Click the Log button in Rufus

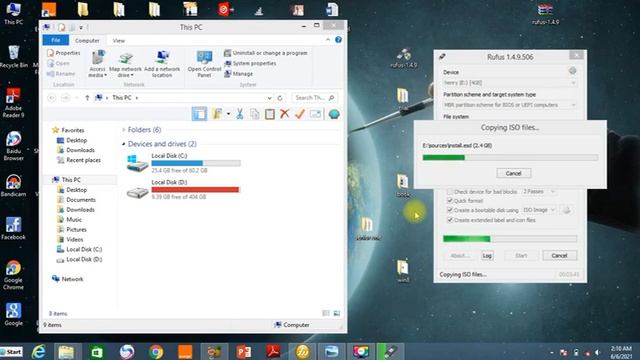487,256
